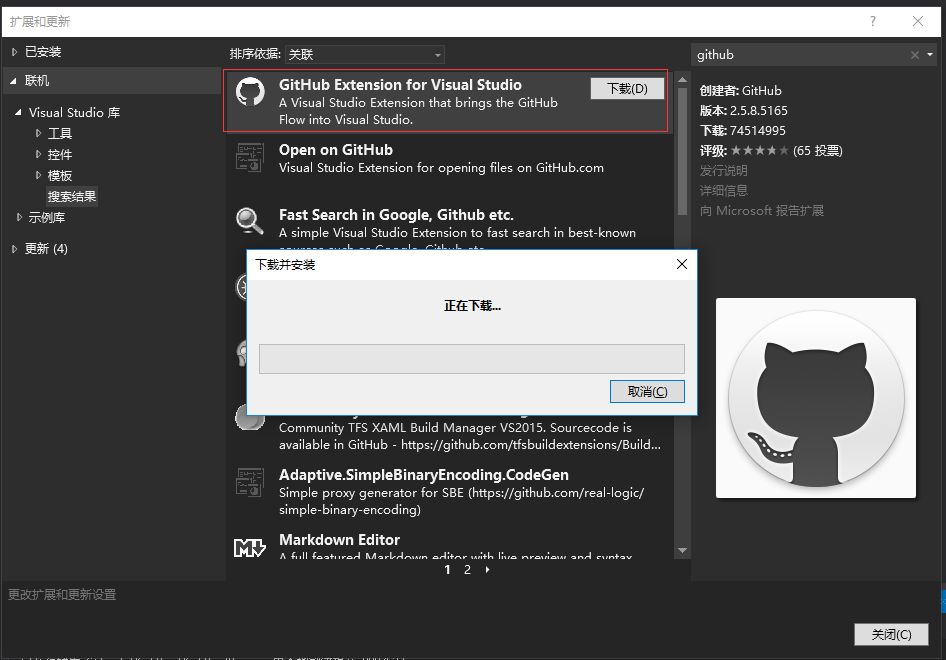Expand the 控件 tree node
946x660 pixels.
tap(38, 154)
